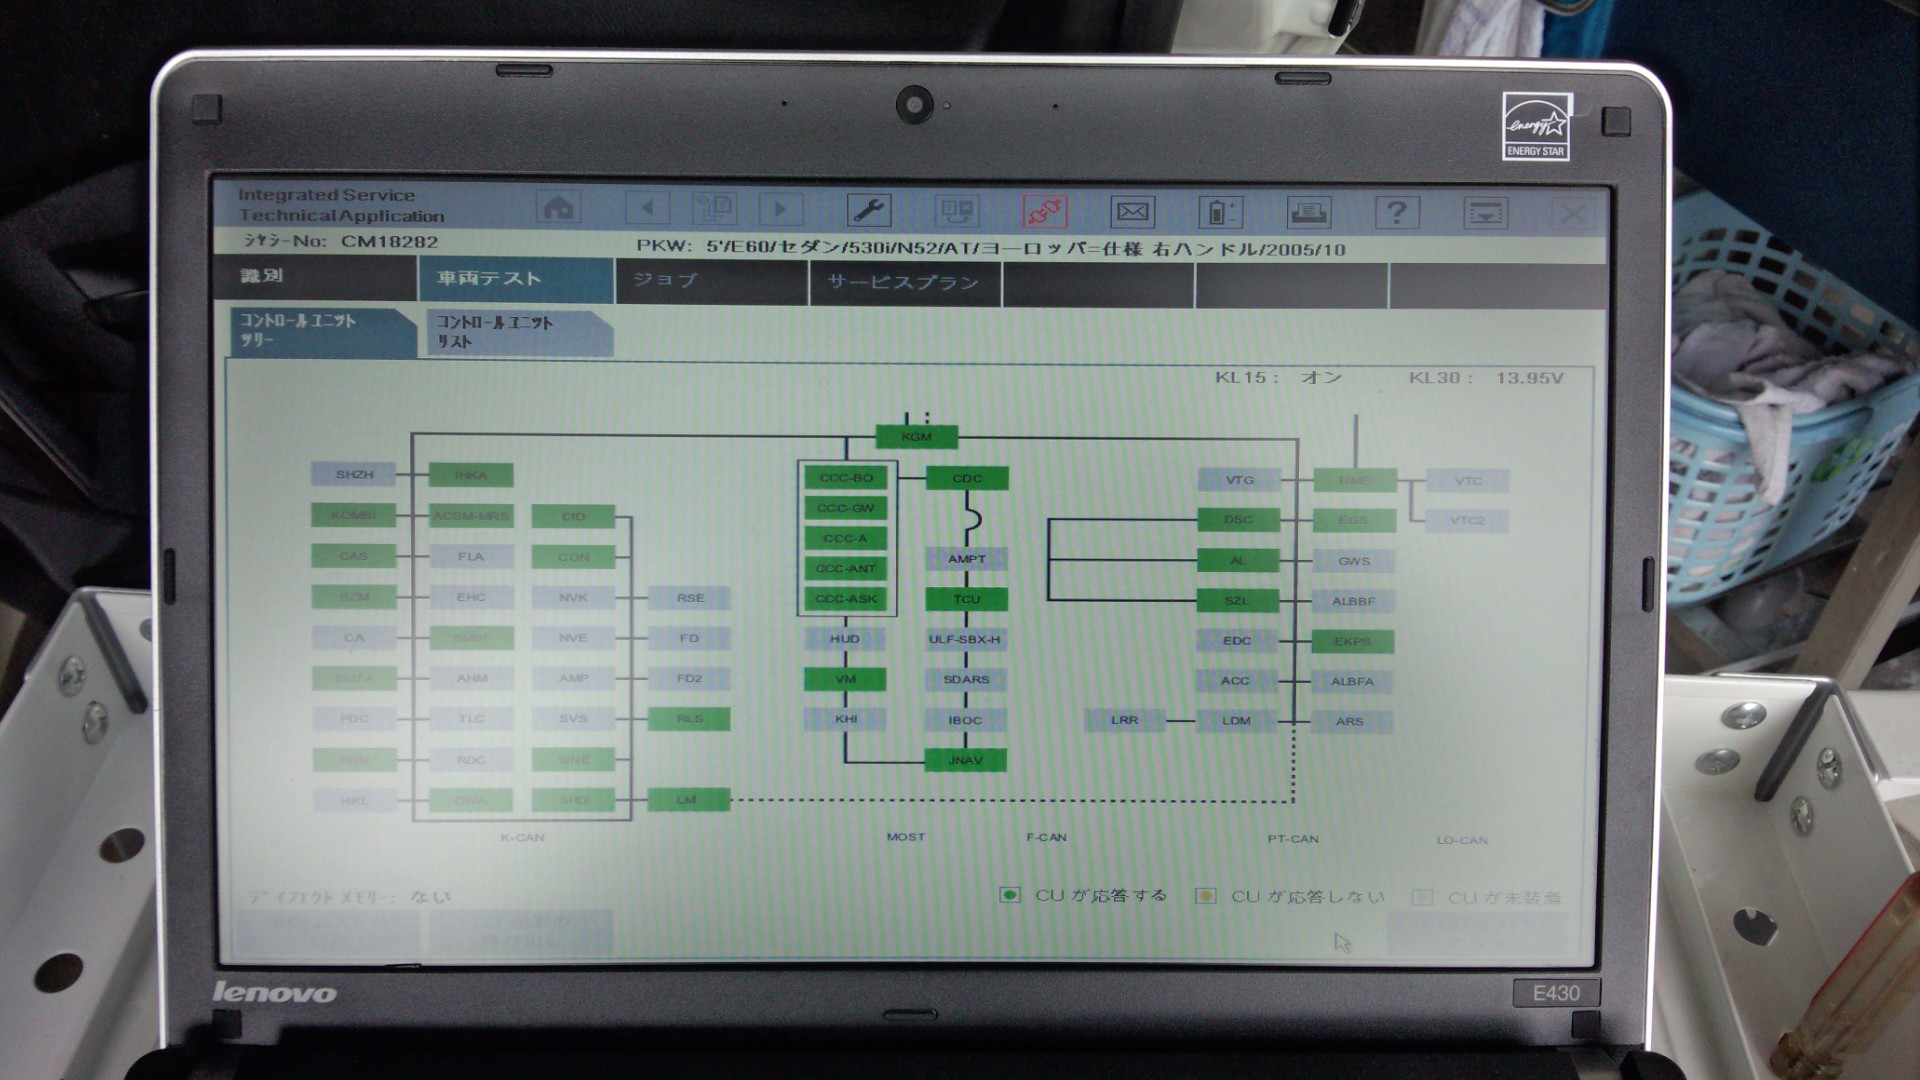Click the DSC control unit box
Viewport: 1920px width, 1080px height.
[x=1238, y=520]
